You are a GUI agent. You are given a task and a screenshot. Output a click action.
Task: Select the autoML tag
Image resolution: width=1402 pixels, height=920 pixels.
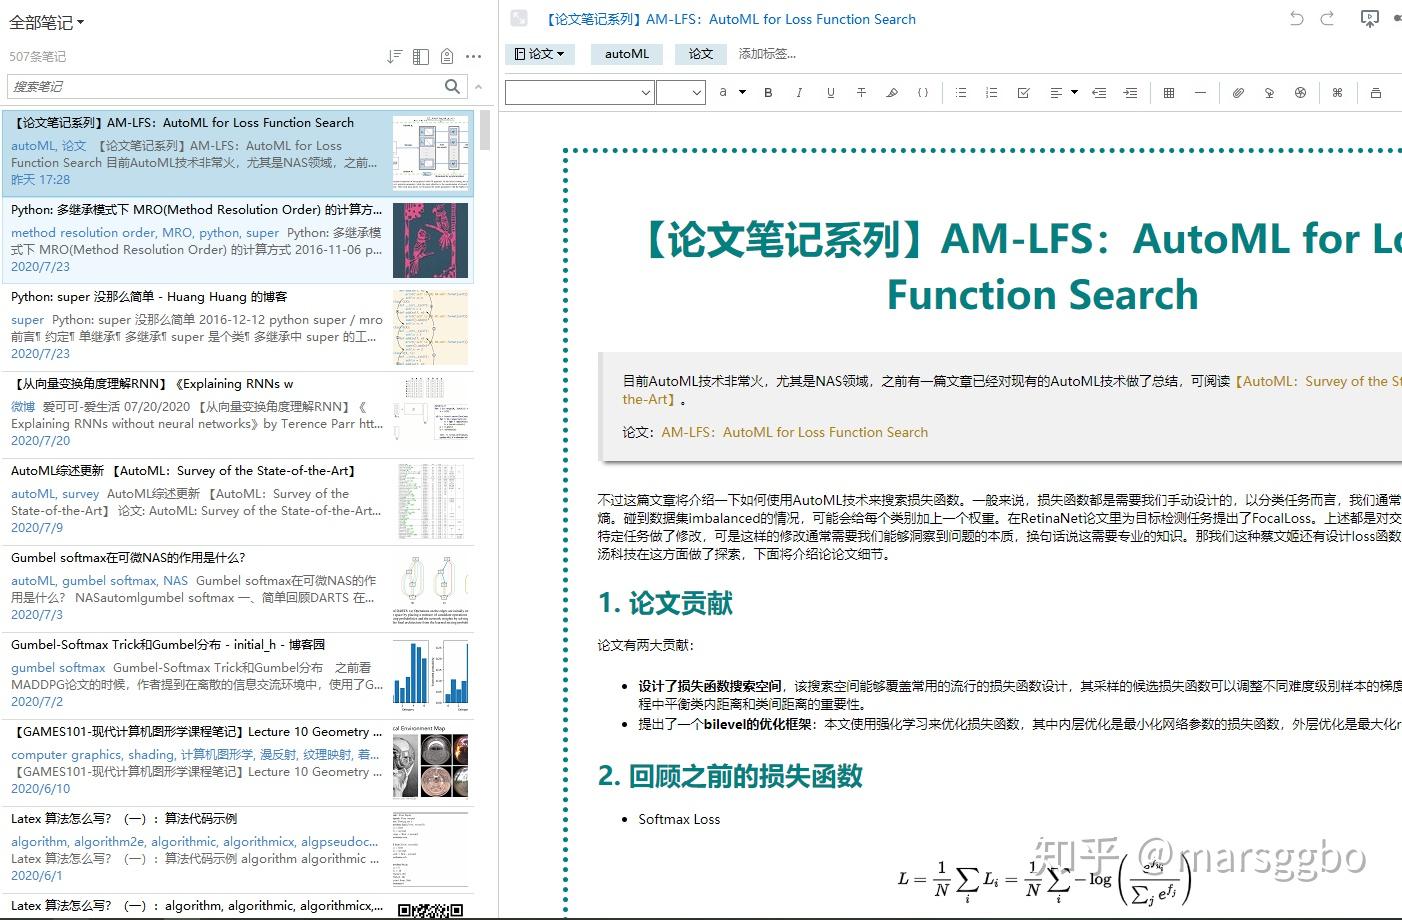tap(627, 54)
